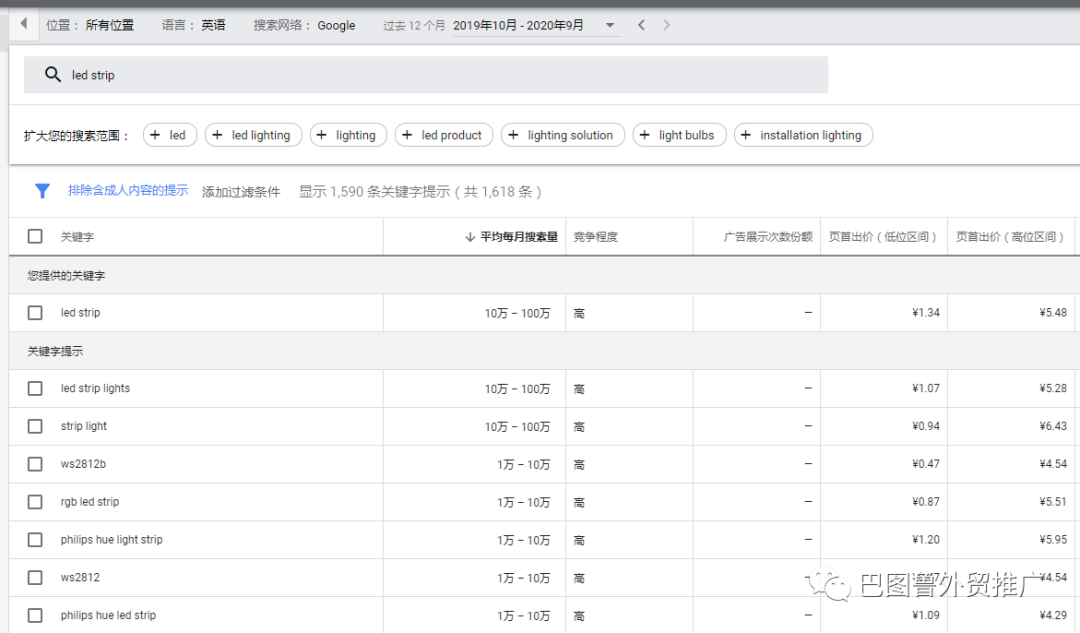The width and height of the screenshot is (1080, 633).
Task: Check the checkbox next to 'ws2812b'
Action: coord(35,463)
